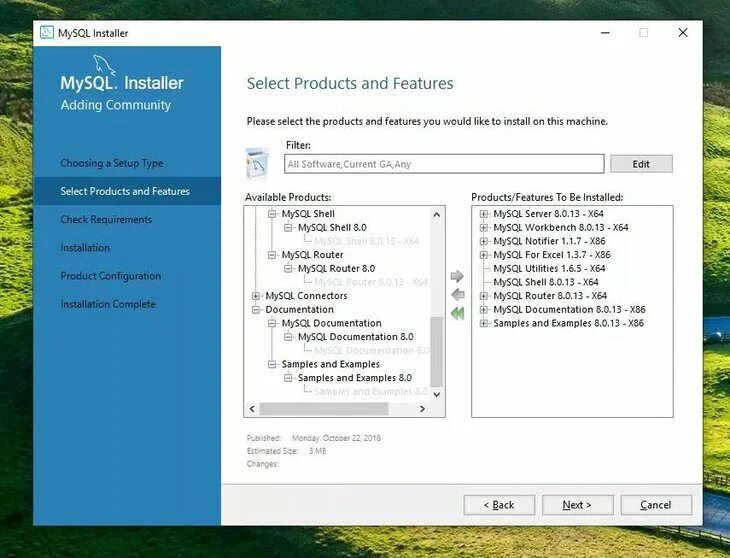730x558 pixels.
Task: Click the Back button
Action: (499, 505)
